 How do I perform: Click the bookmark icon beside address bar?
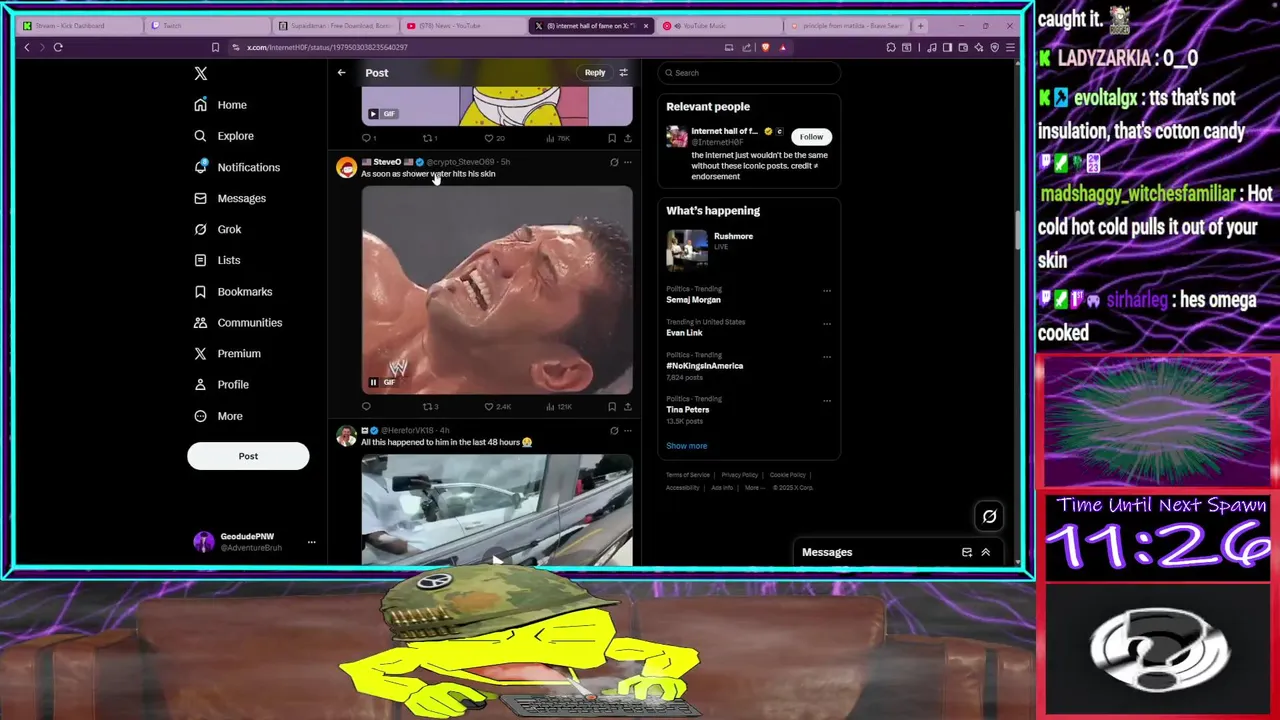[215, 47]
